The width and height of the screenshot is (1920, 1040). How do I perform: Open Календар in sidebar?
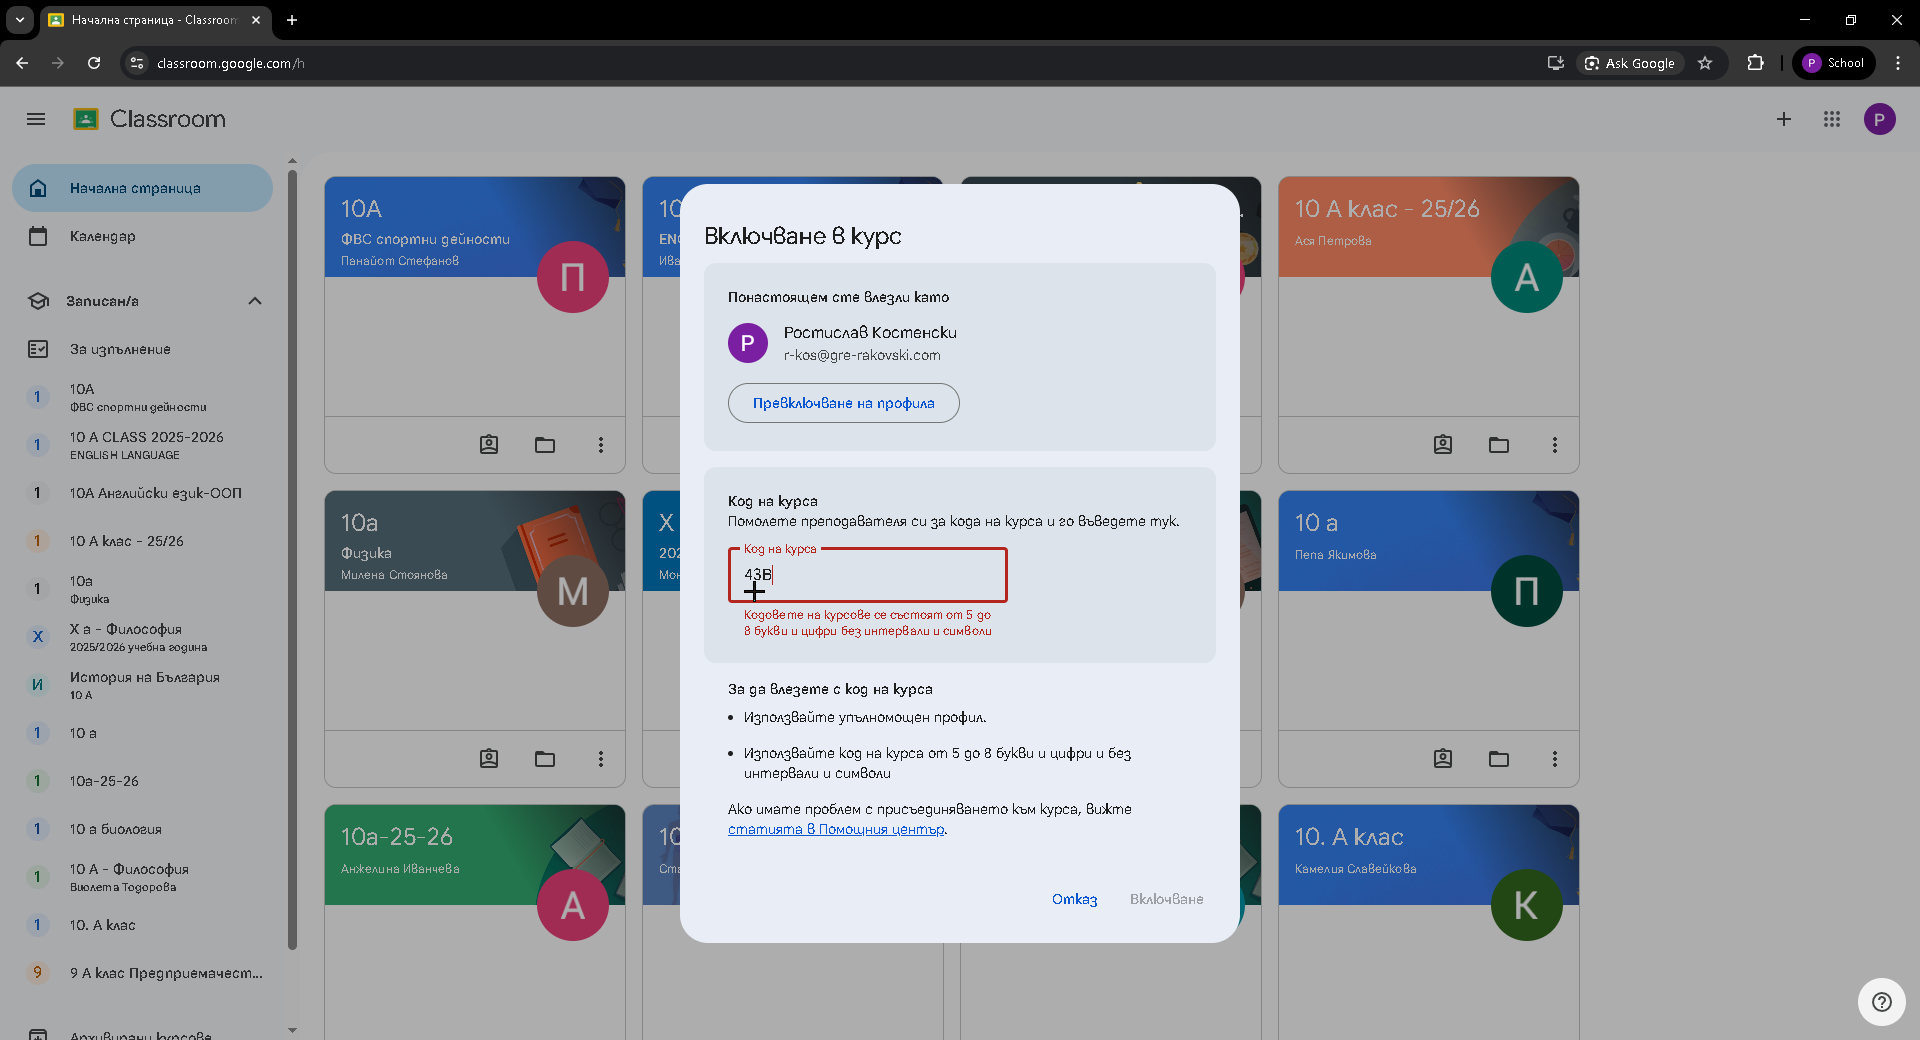pos(142,236)
